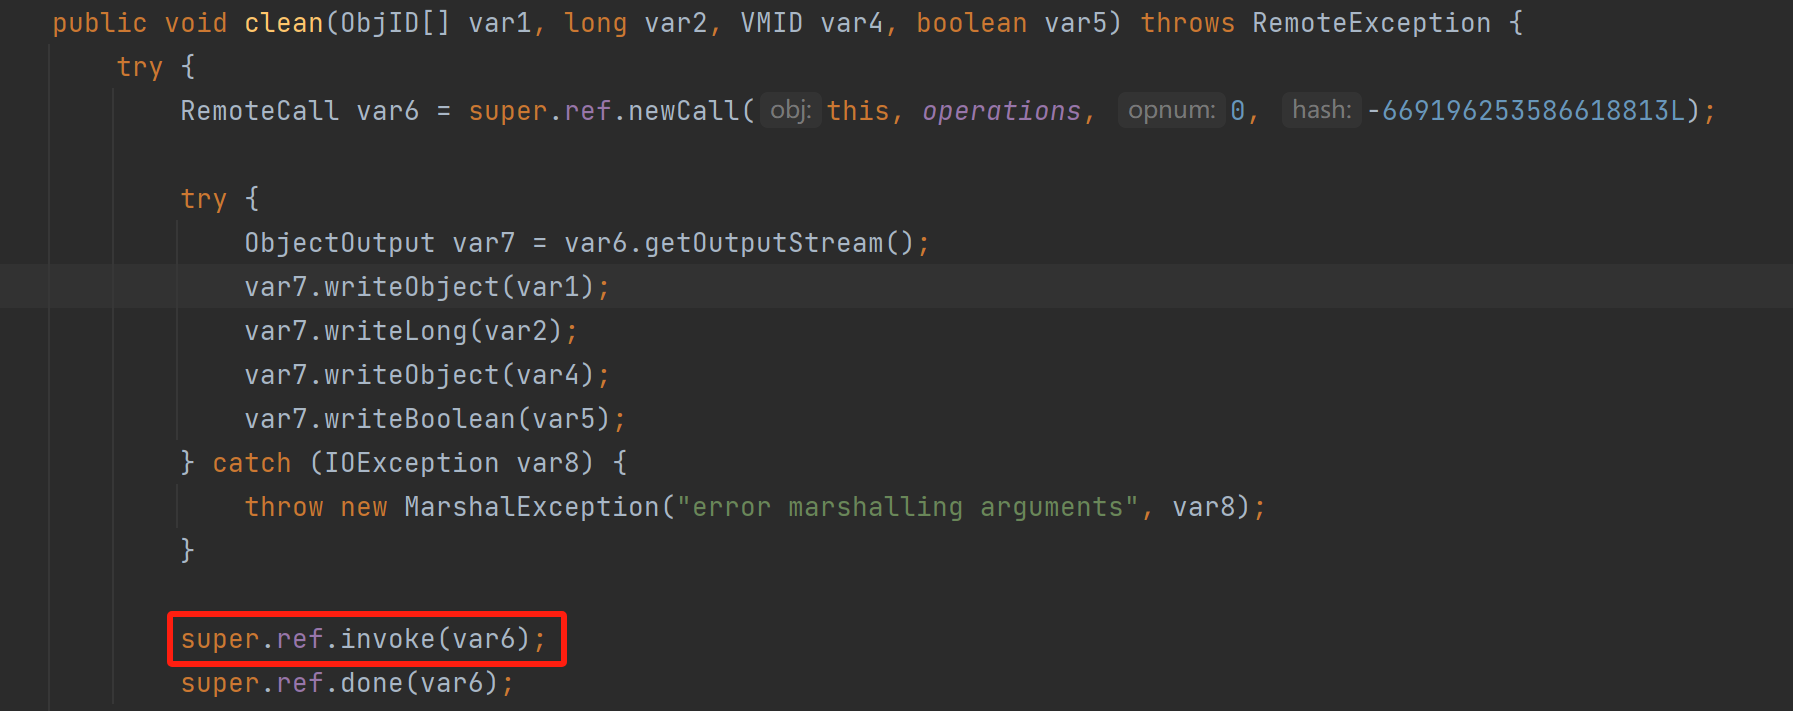Viewport: 1793px width, 711px height.
Task: Click the super.ref.invoke(var6) statement
Action: [x=364, y=639]
